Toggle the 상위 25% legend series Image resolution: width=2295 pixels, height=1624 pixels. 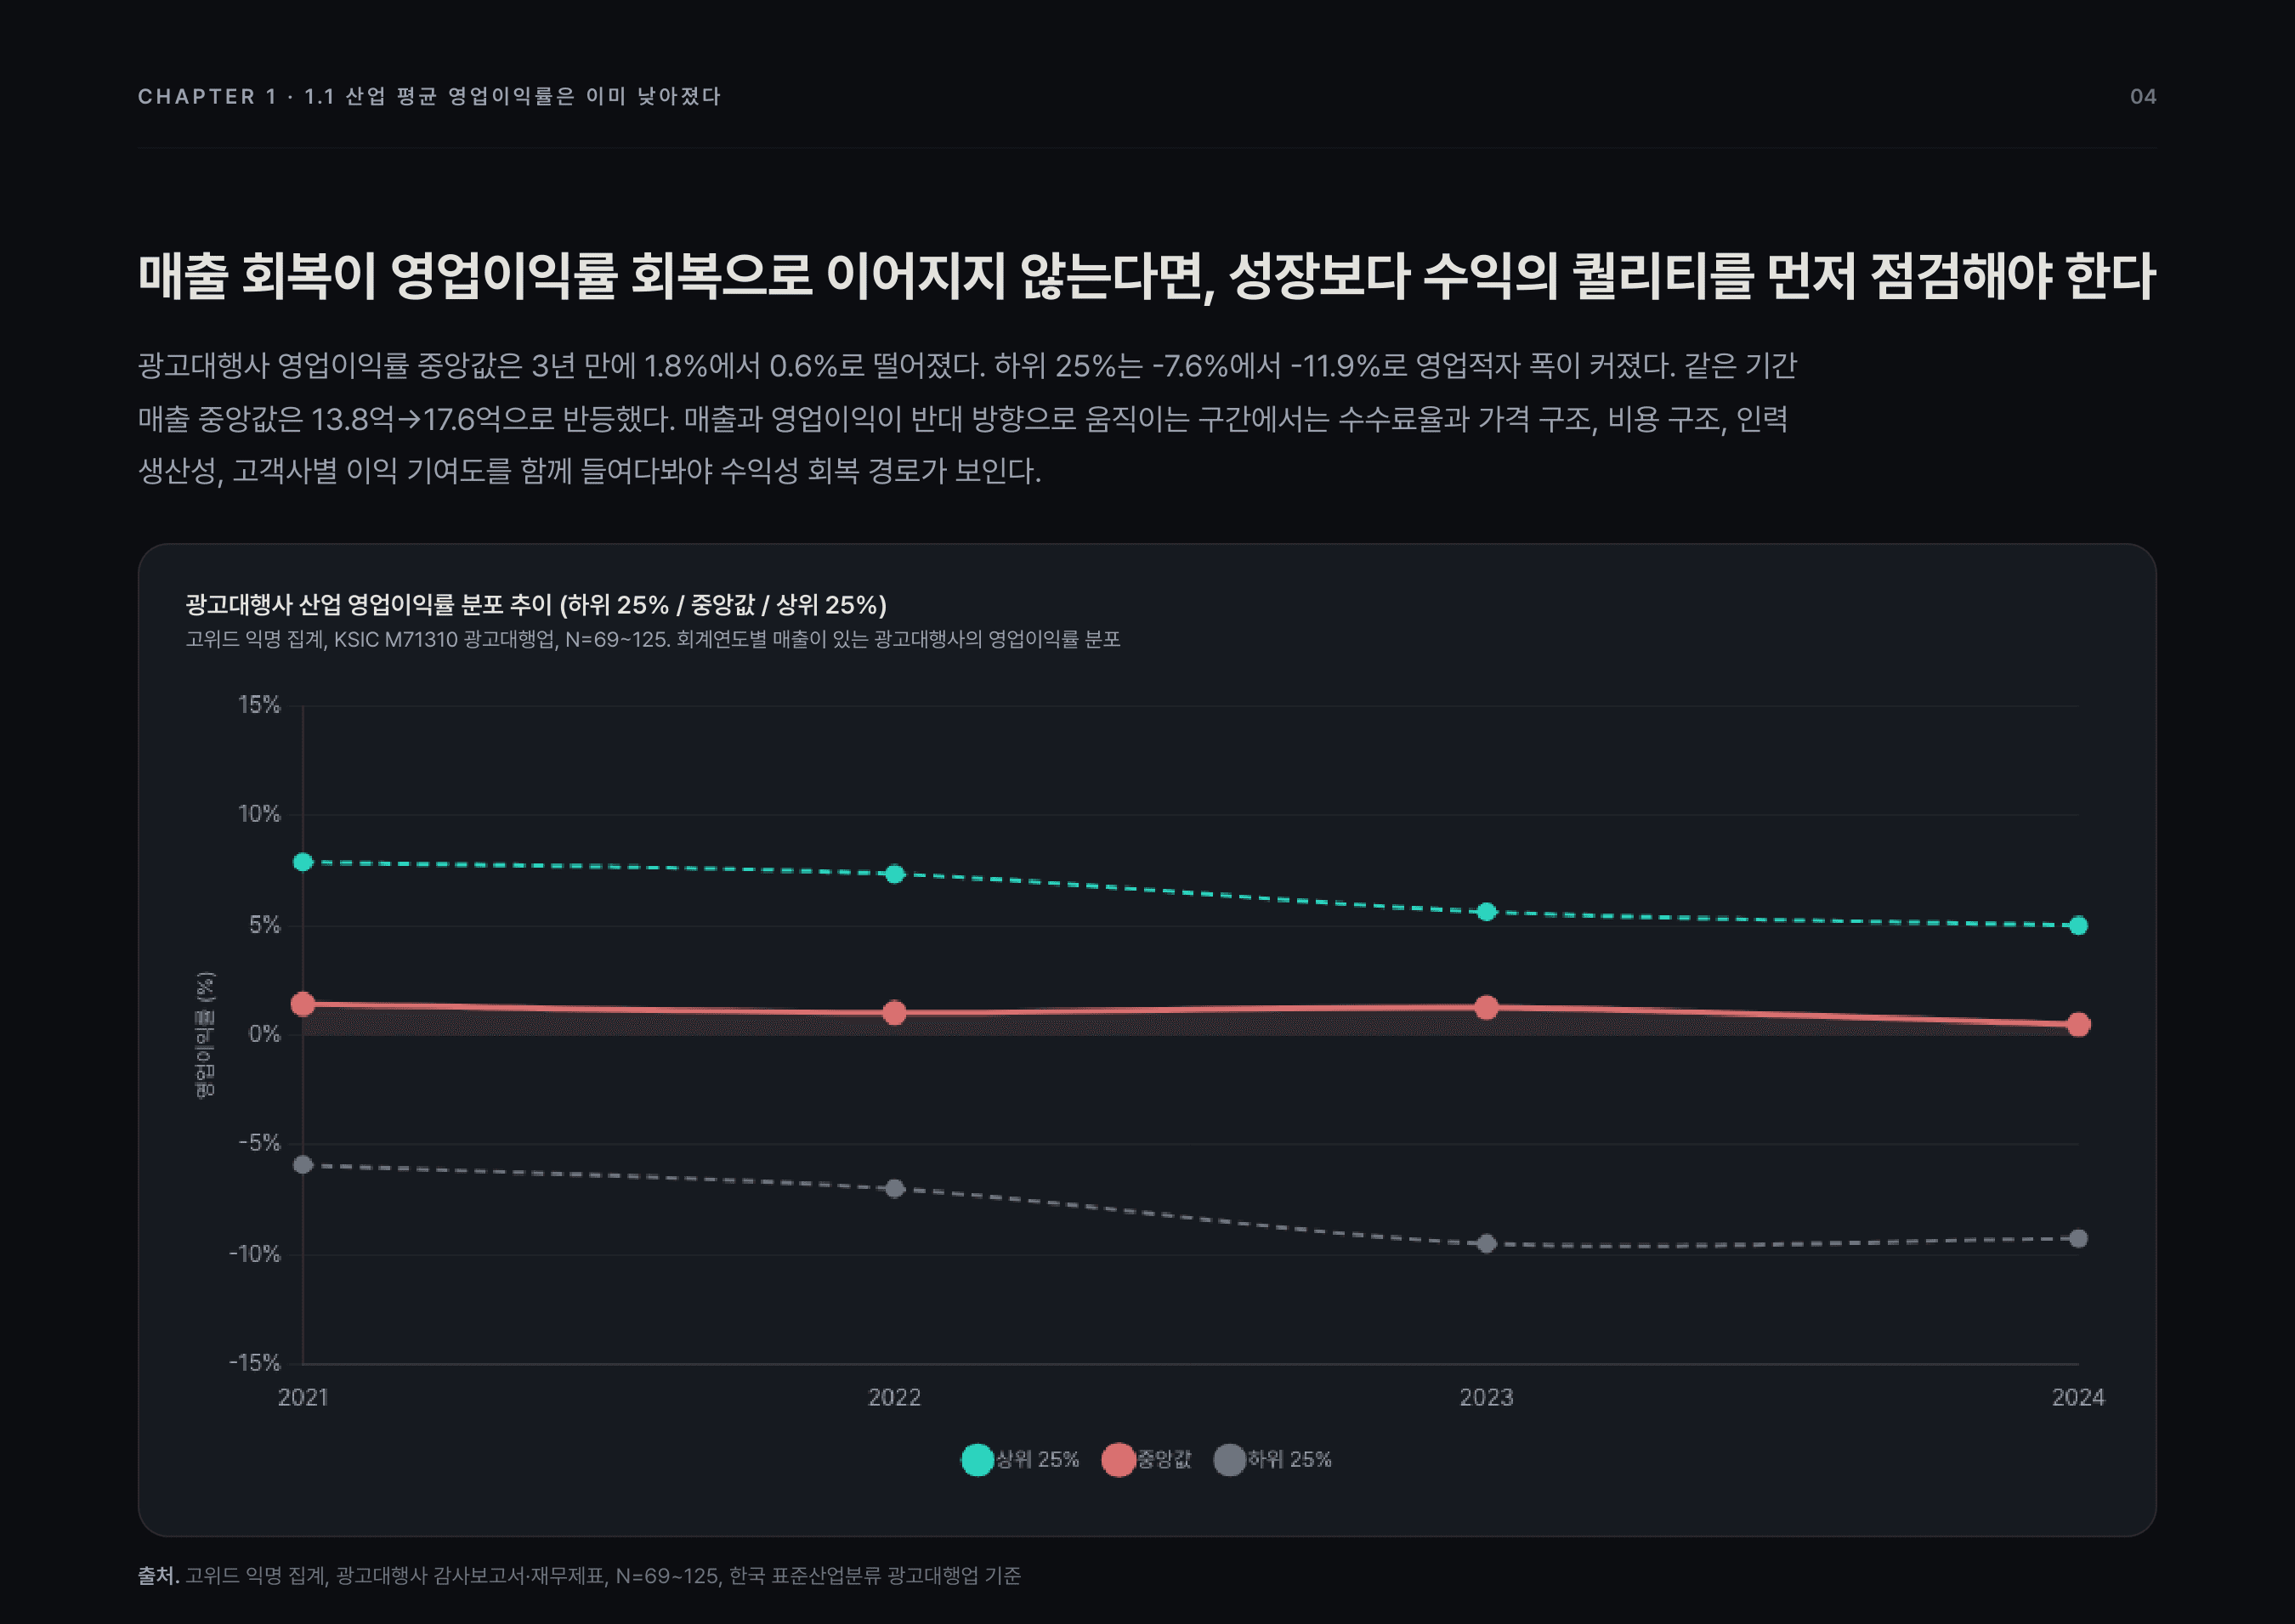(x=1020, y=1459)
